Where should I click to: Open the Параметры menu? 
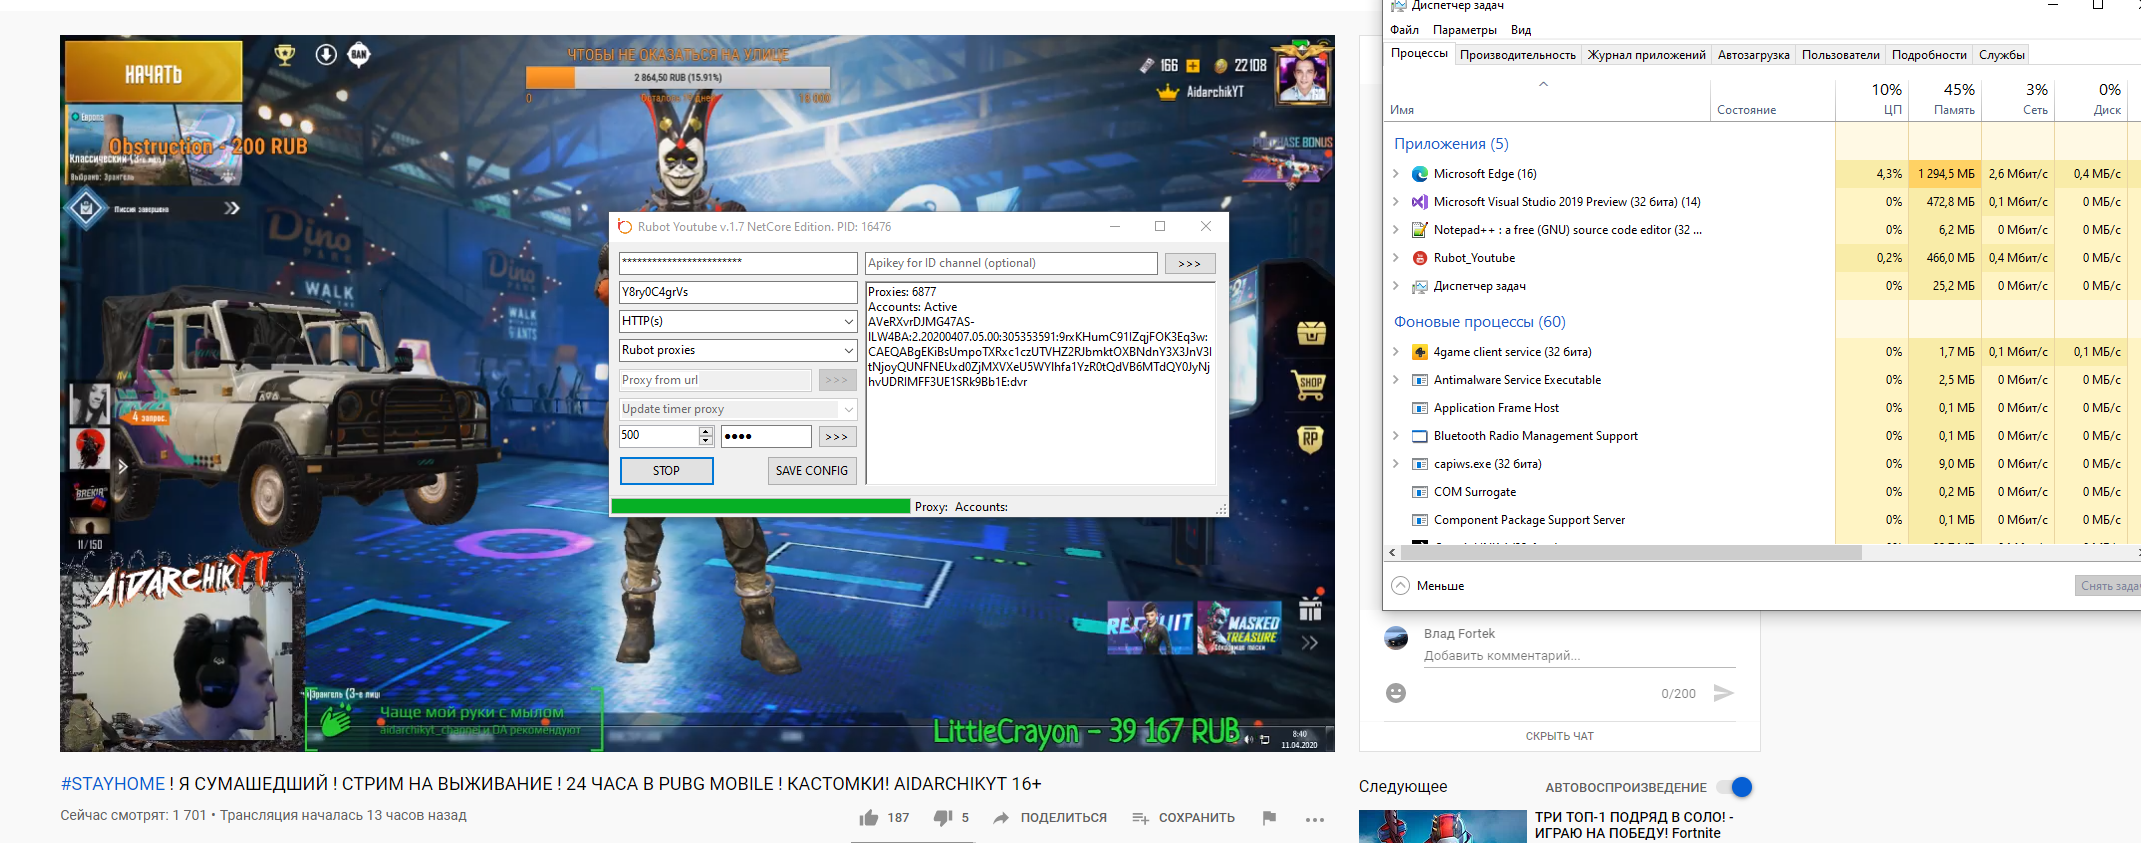(1464, 30)
